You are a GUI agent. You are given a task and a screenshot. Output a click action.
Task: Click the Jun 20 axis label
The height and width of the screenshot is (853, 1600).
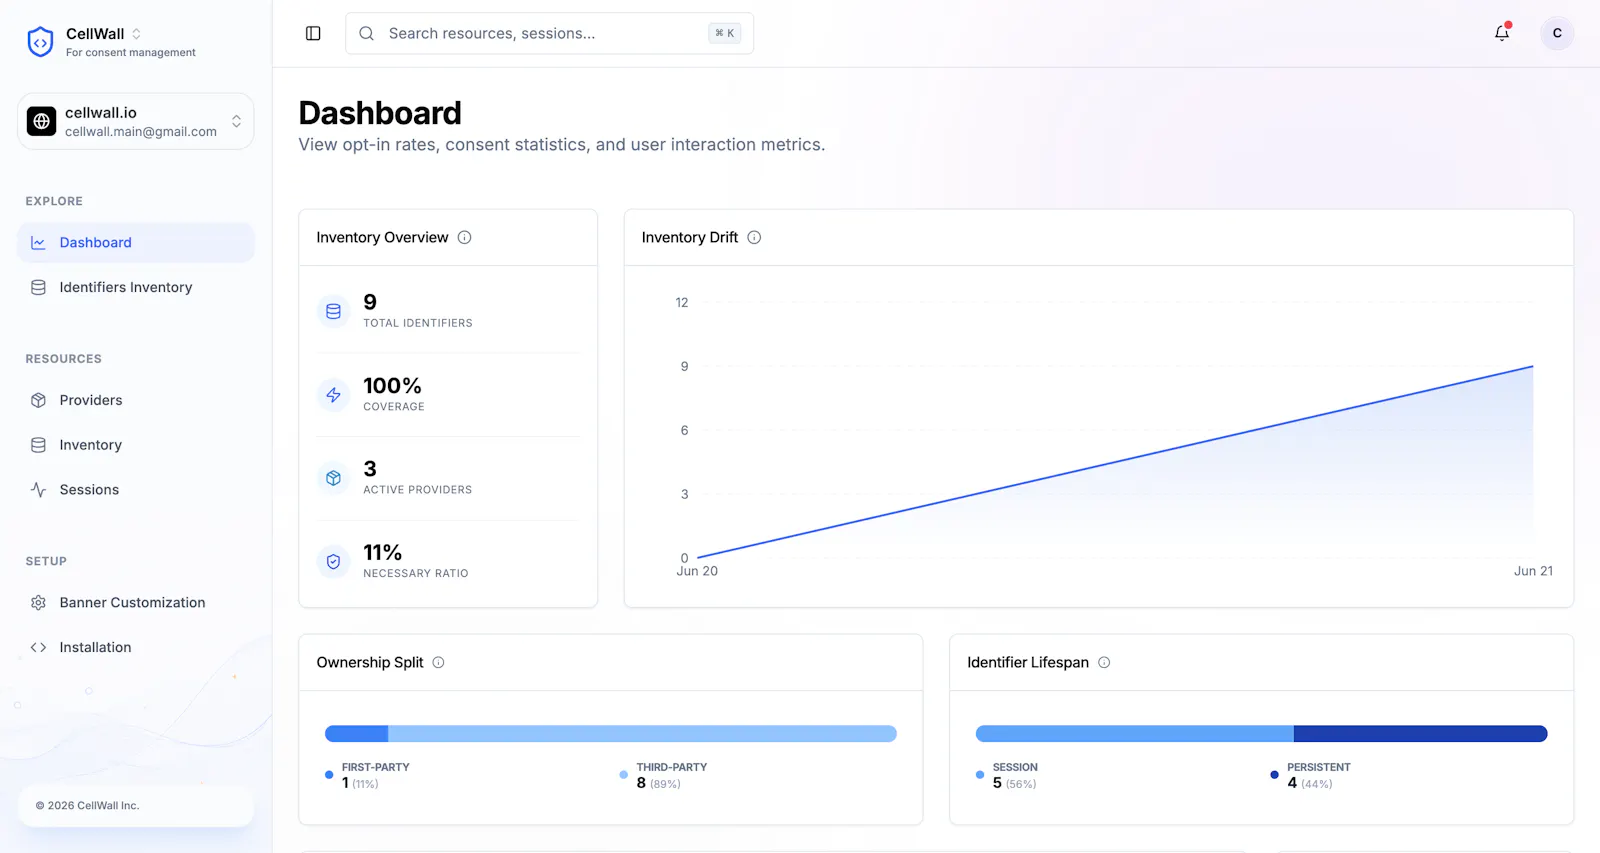point(697,572)
